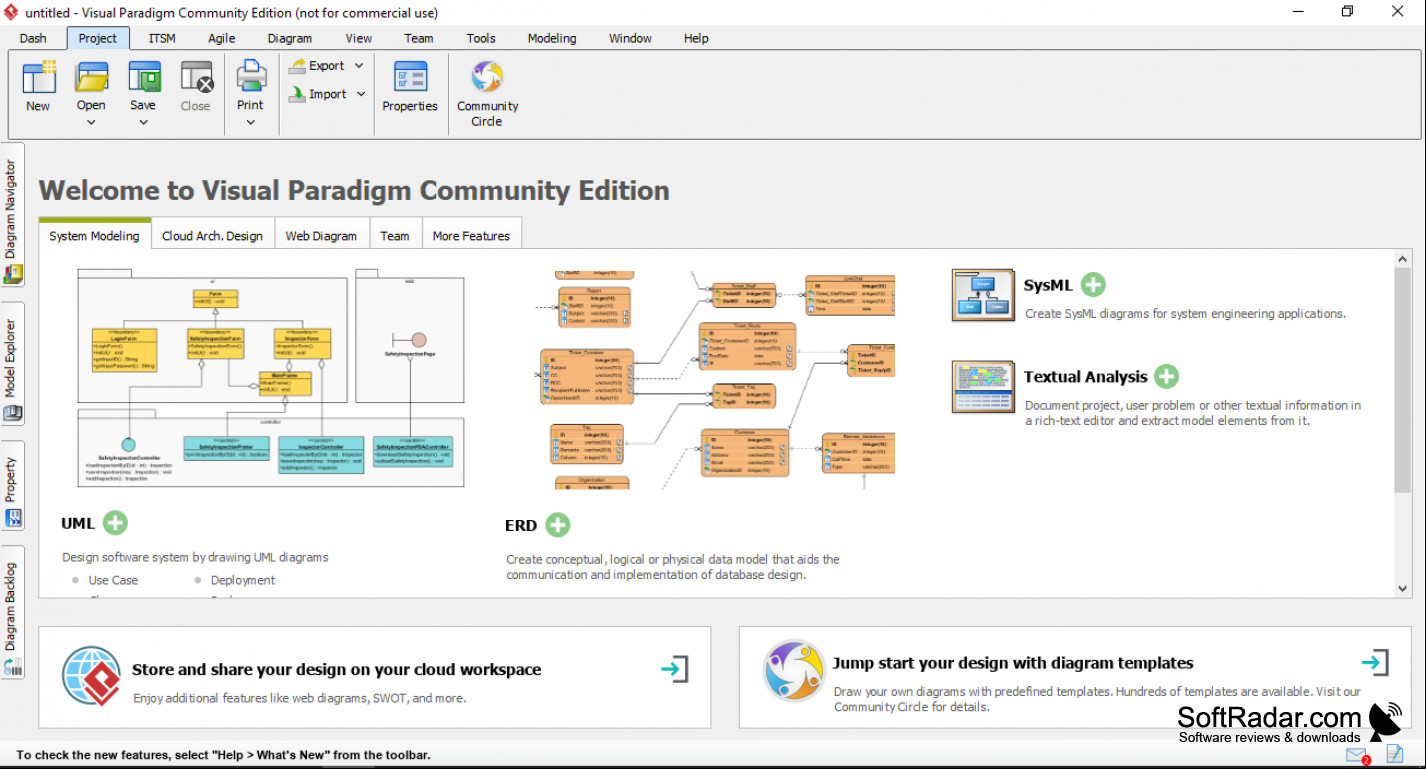This screenshot has width=1426, height=769.
Task: Open the Tools menu
Action: (481, 38)
